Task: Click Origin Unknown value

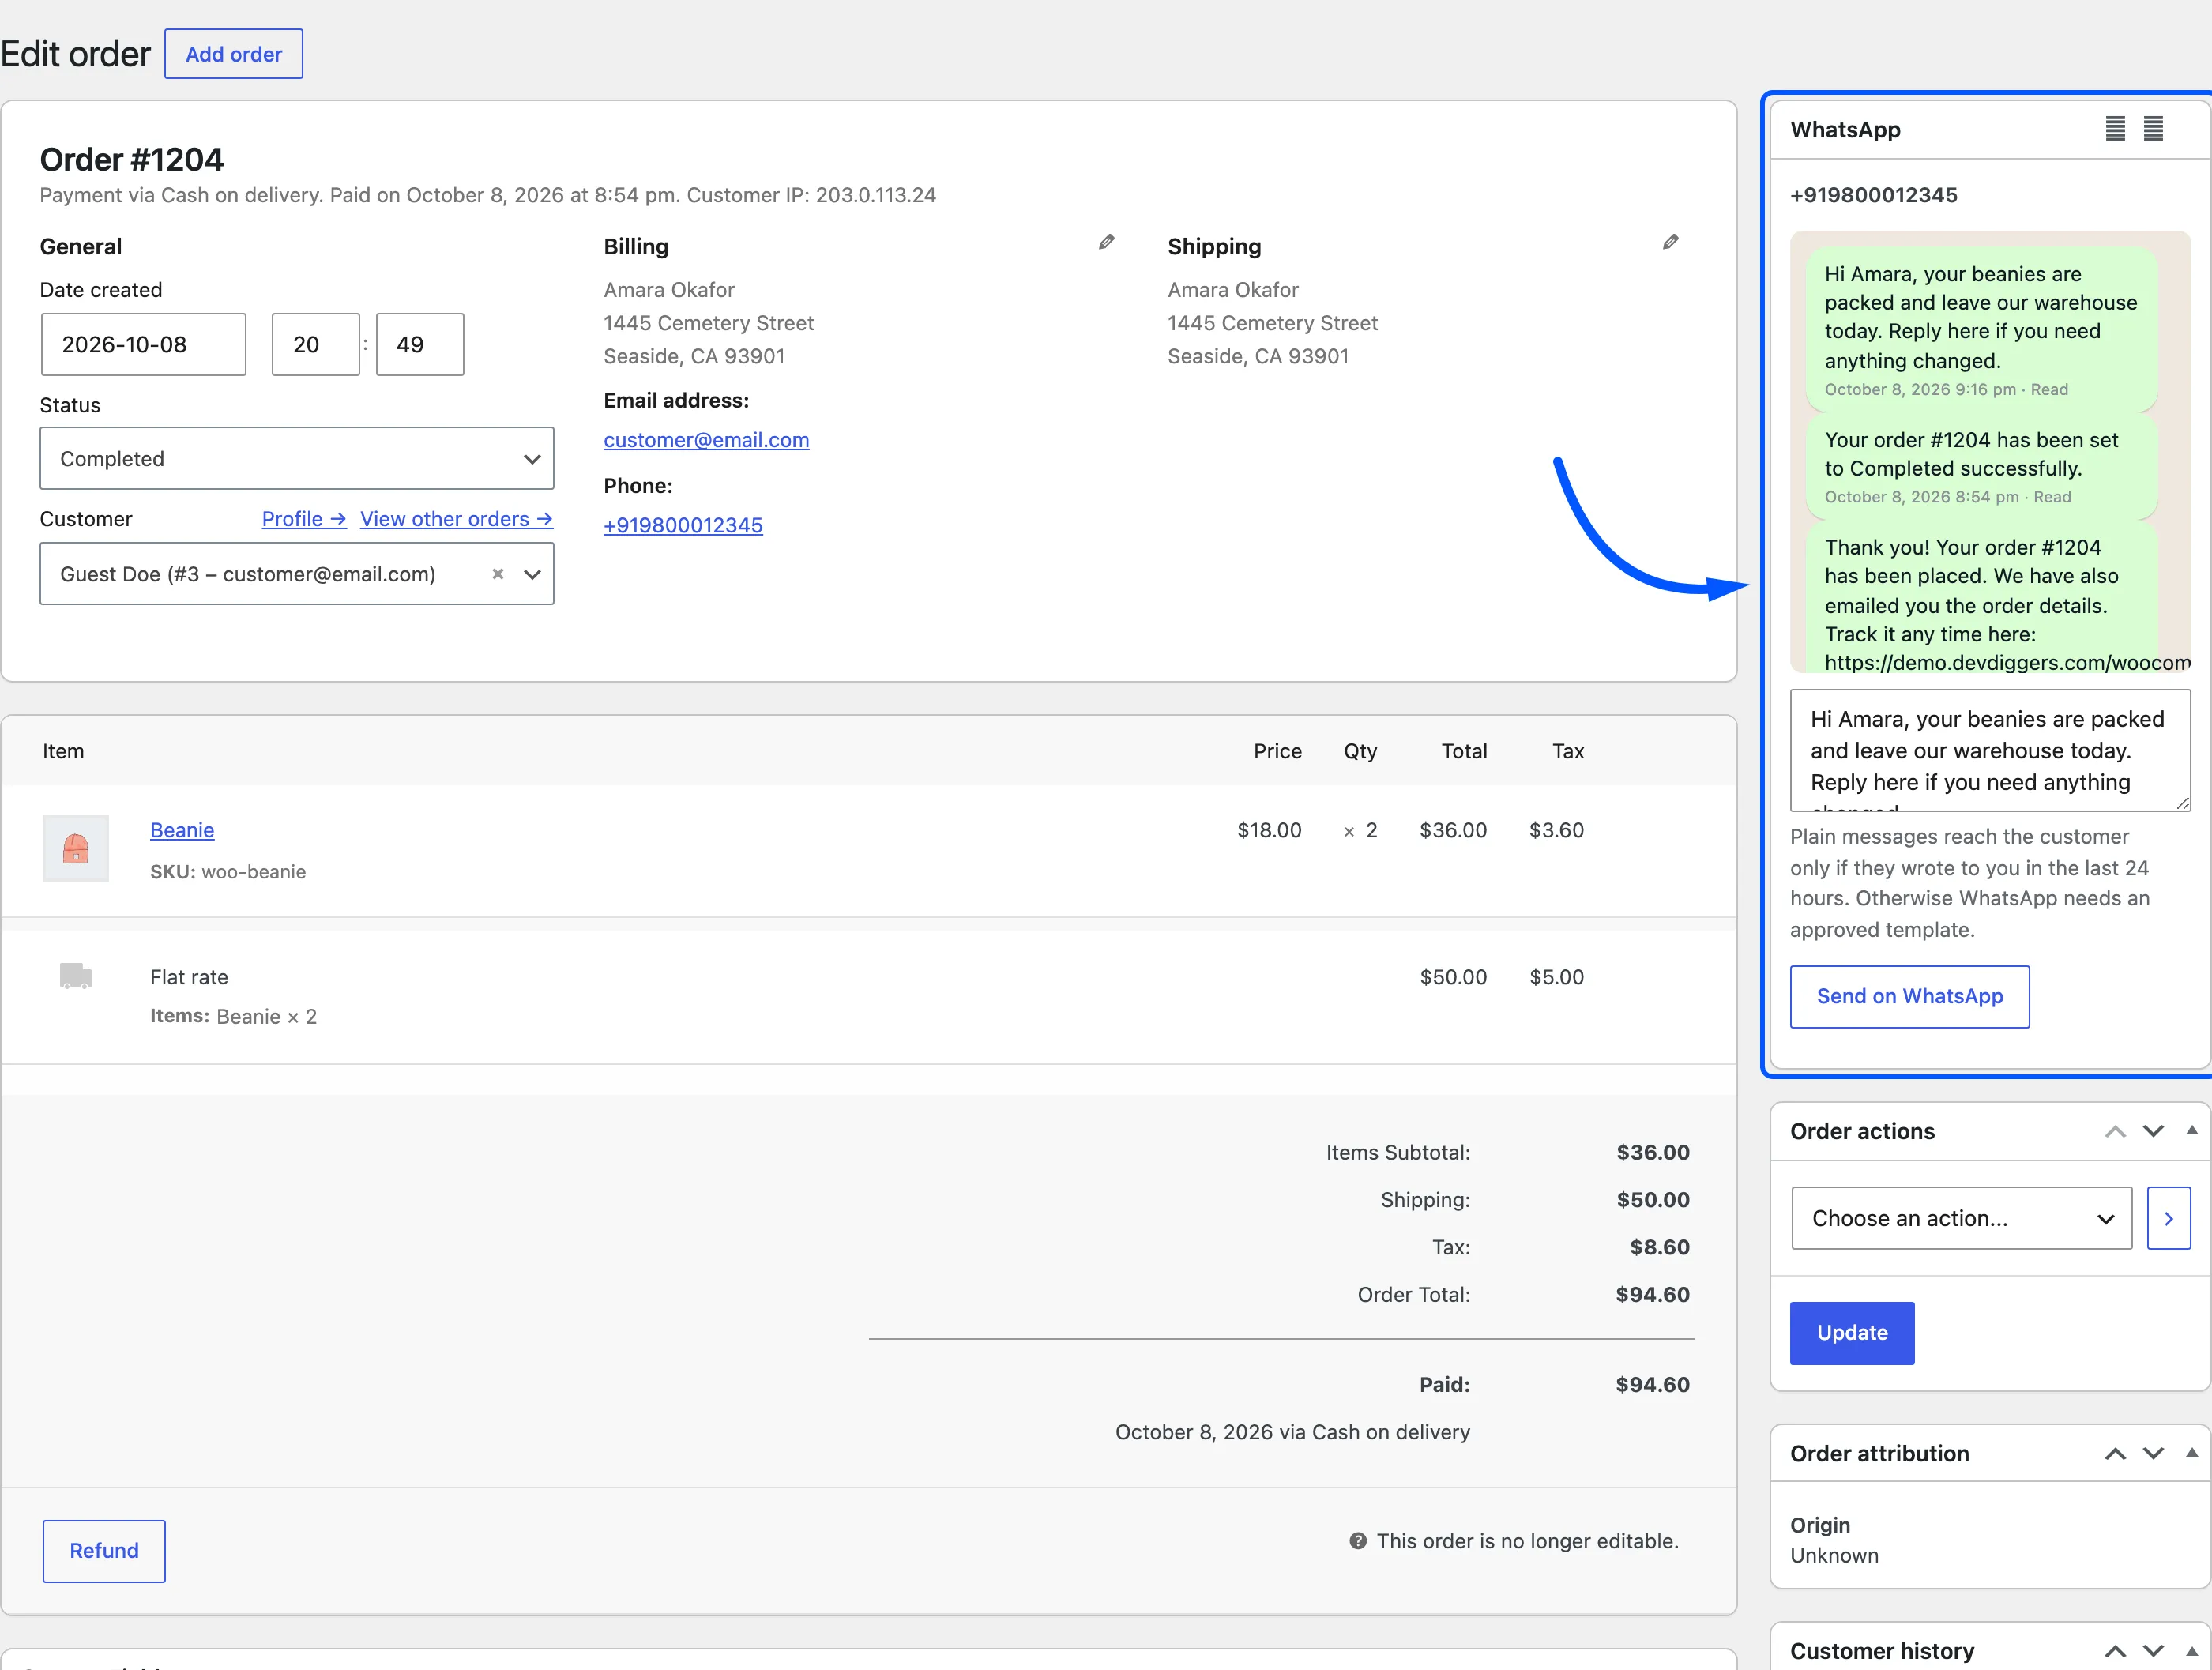Action: [1834, 1555]
